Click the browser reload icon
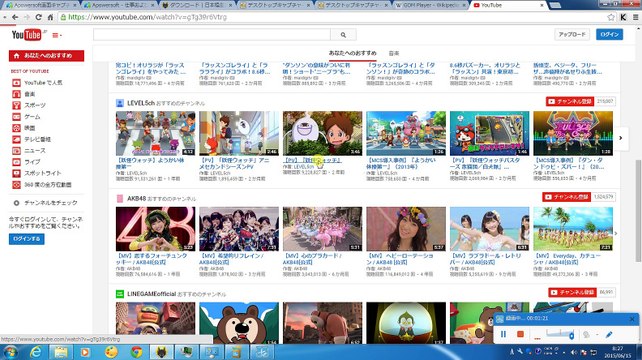The height and width of the screenshot is (360, 642). pyautogui.click(x=38, y=17)
